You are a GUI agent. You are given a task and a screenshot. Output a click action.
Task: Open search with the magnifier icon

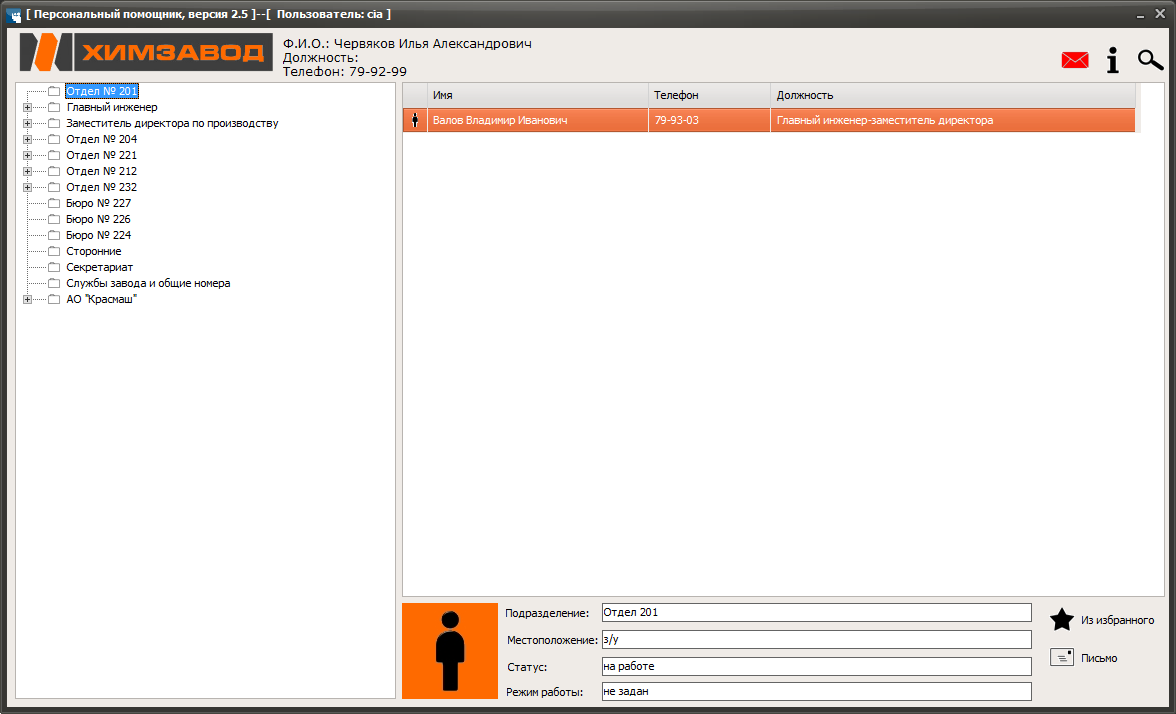tap(1150, 60)
